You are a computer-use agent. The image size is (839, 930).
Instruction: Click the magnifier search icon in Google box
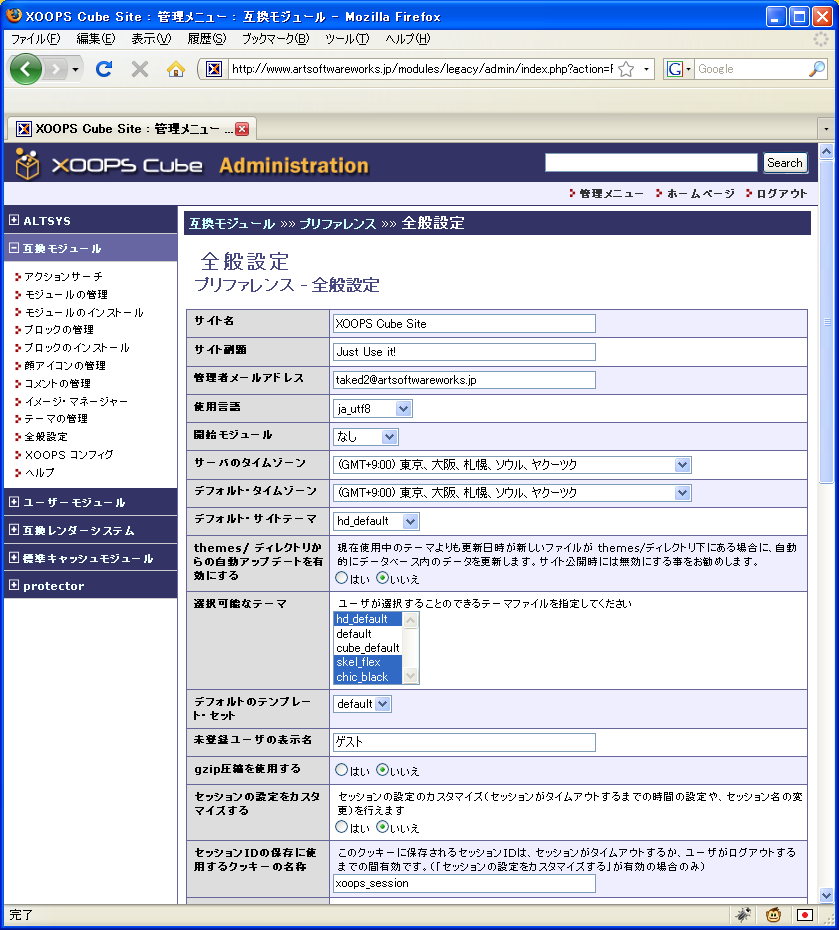(817, 69)
